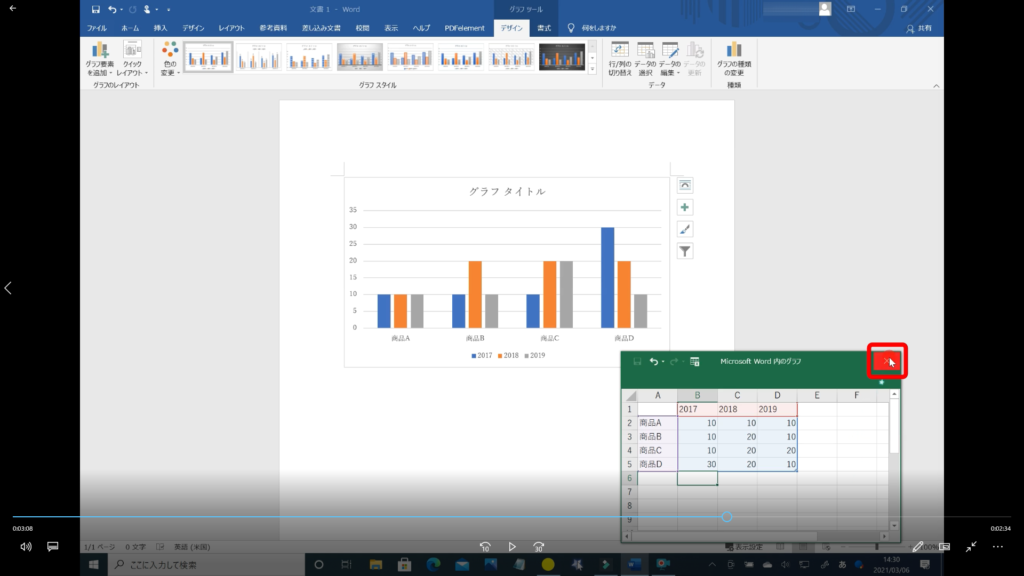Switch to the 挿入 ribbon tab
Image resolution: width=1024 pixels, height=576 pixels.
(160, 28)
